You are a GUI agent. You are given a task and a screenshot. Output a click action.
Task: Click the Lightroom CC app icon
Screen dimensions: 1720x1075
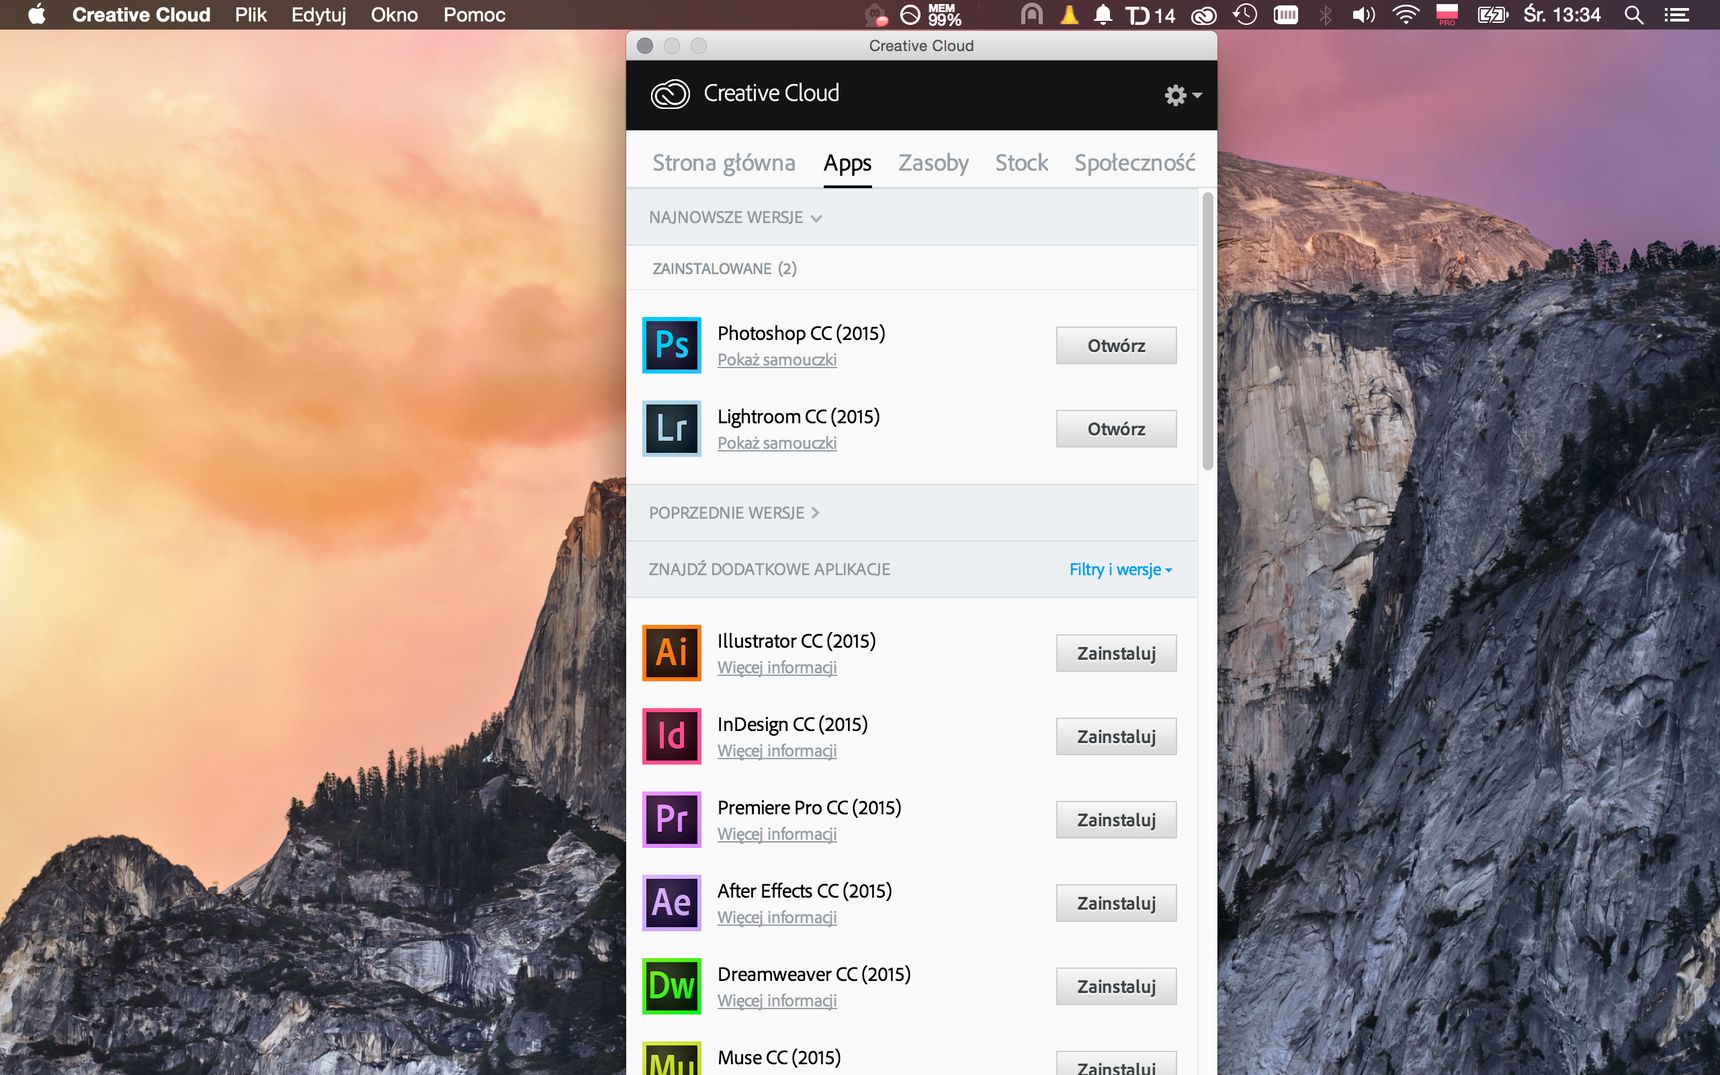point(671,428)
